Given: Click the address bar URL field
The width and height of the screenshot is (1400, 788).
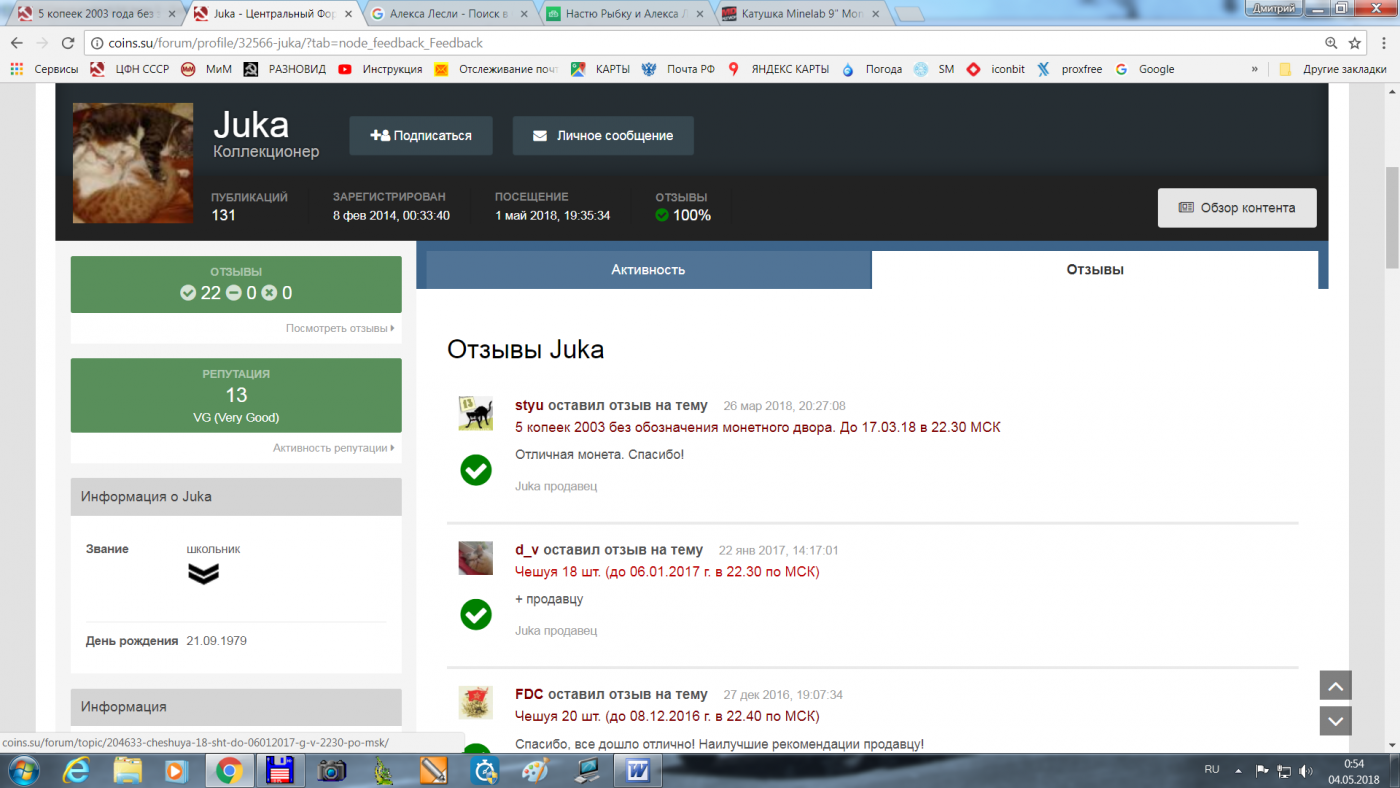Looking at the screenshot, I should pyautogui.click(x=700, y=43).
